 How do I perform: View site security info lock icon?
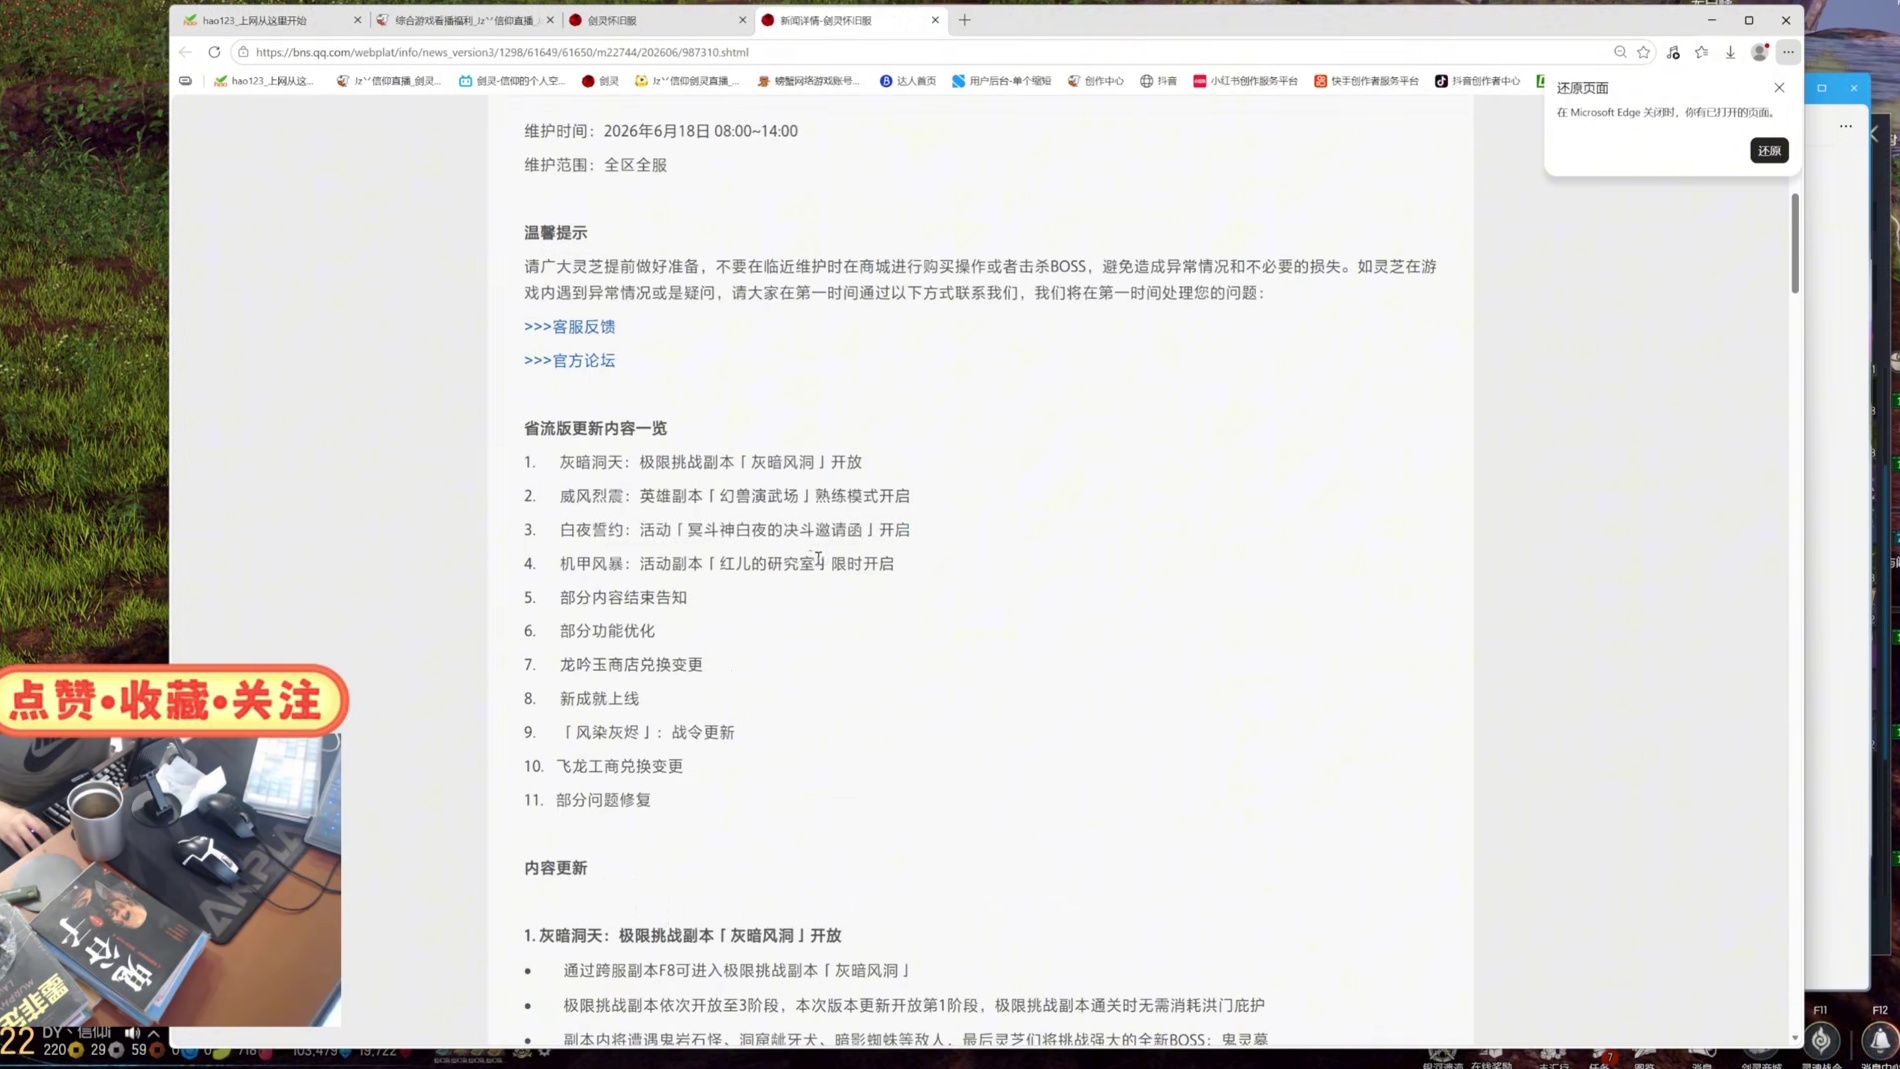243,52
